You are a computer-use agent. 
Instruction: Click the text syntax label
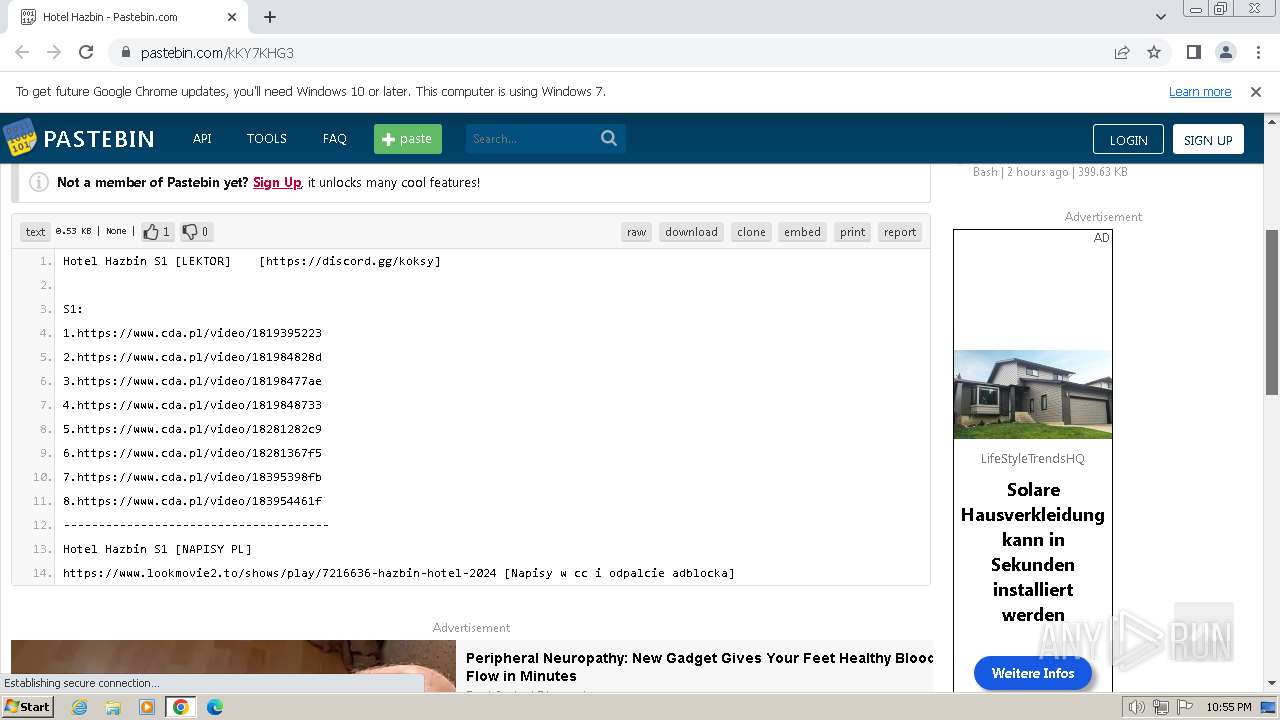pyautogui.click(x=35, y=232)
